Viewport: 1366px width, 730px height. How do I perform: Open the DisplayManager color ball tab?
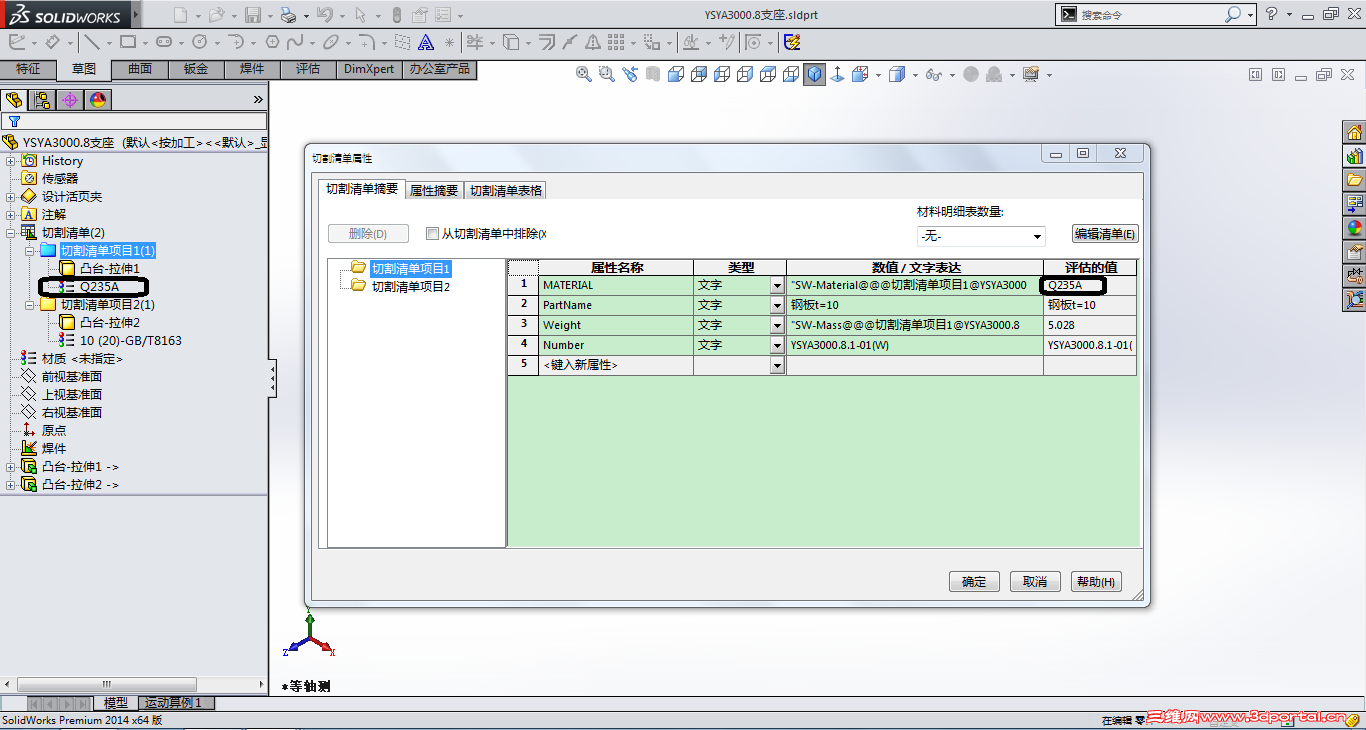pos(97,99)
